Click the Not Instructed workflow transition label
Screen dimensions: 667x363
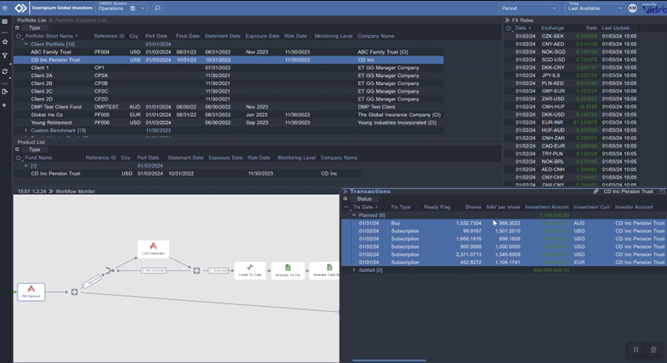point(154,271)
